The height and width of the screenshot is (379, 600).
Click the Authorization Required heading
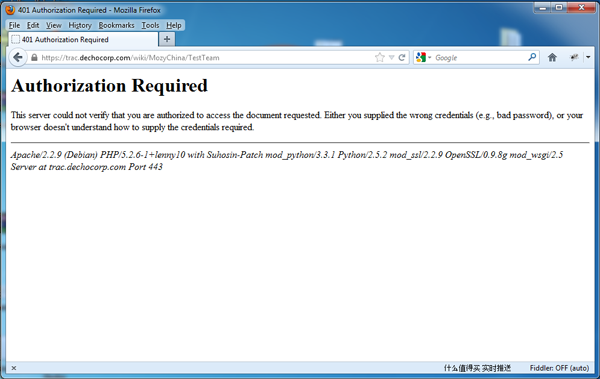[x=109, y=85]
